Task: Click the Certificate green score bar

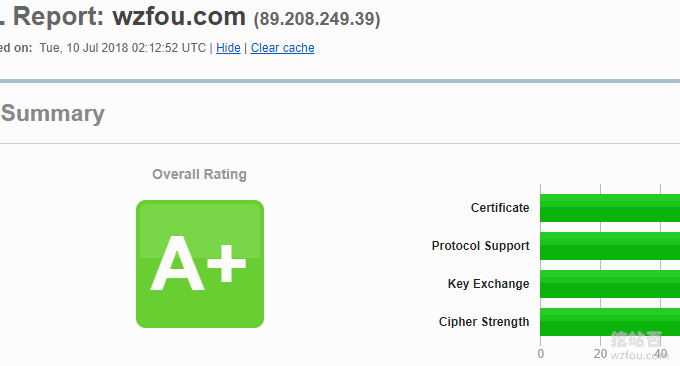Action: (x=610, y=208)
